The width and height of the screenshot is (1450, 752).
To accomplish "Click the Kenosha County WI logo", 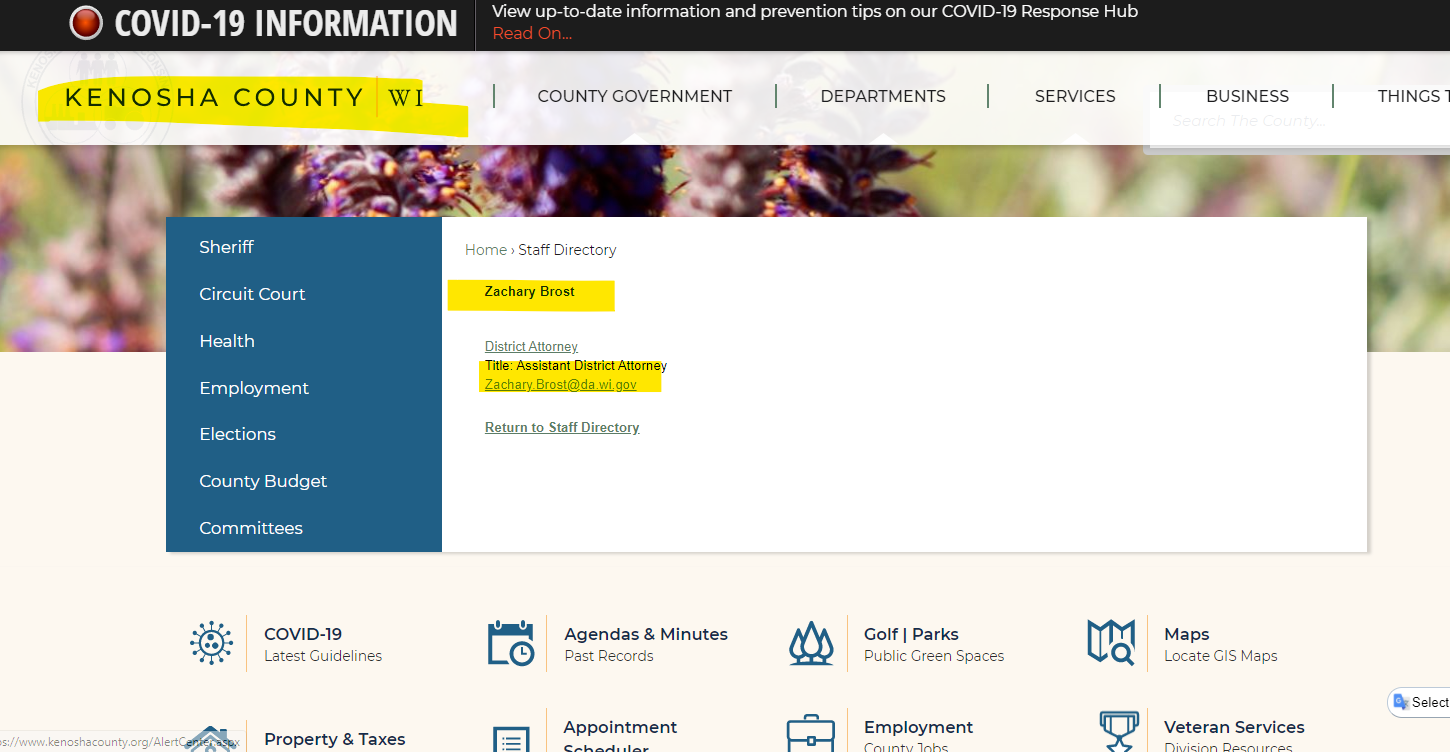I will [244, 97].
